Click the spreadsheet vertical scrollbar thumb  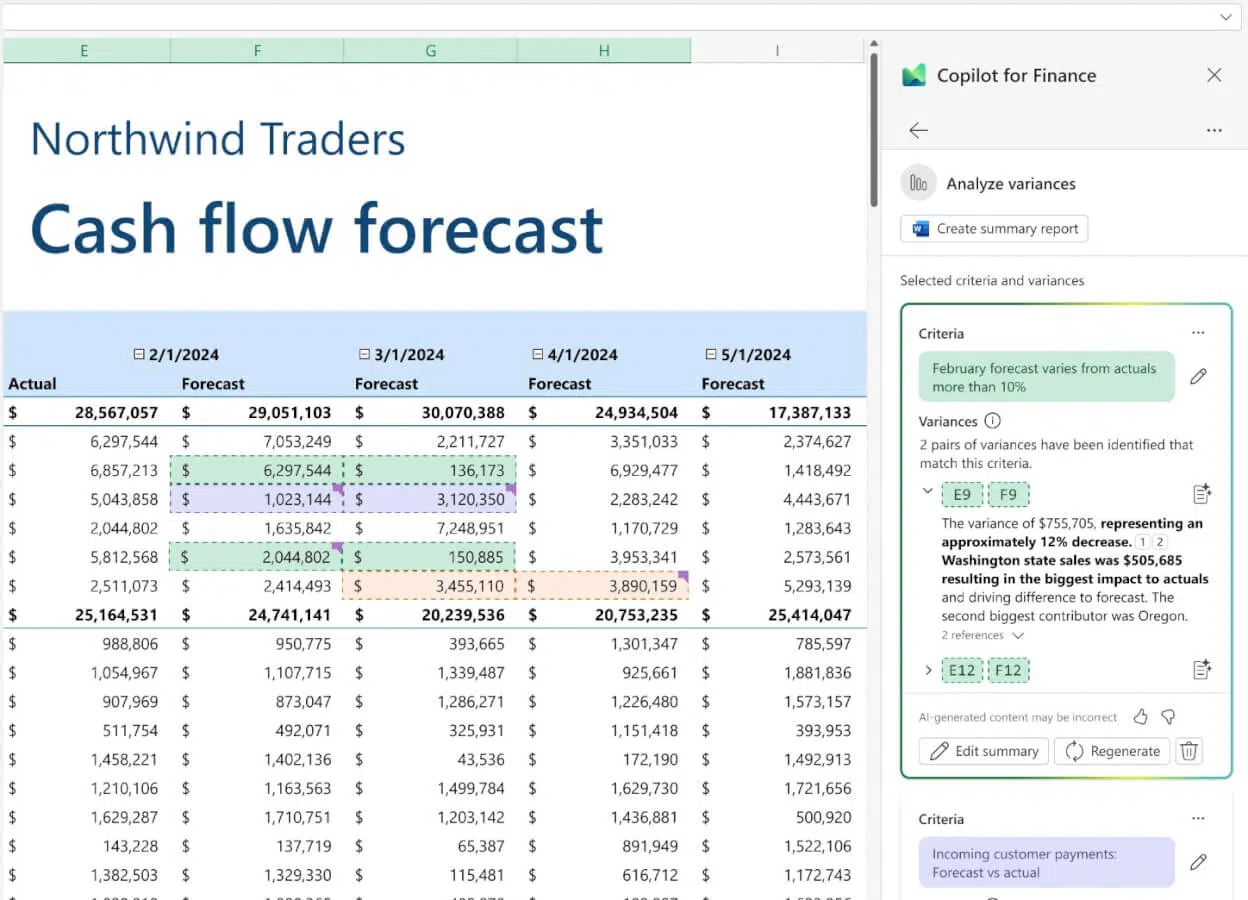874,130
